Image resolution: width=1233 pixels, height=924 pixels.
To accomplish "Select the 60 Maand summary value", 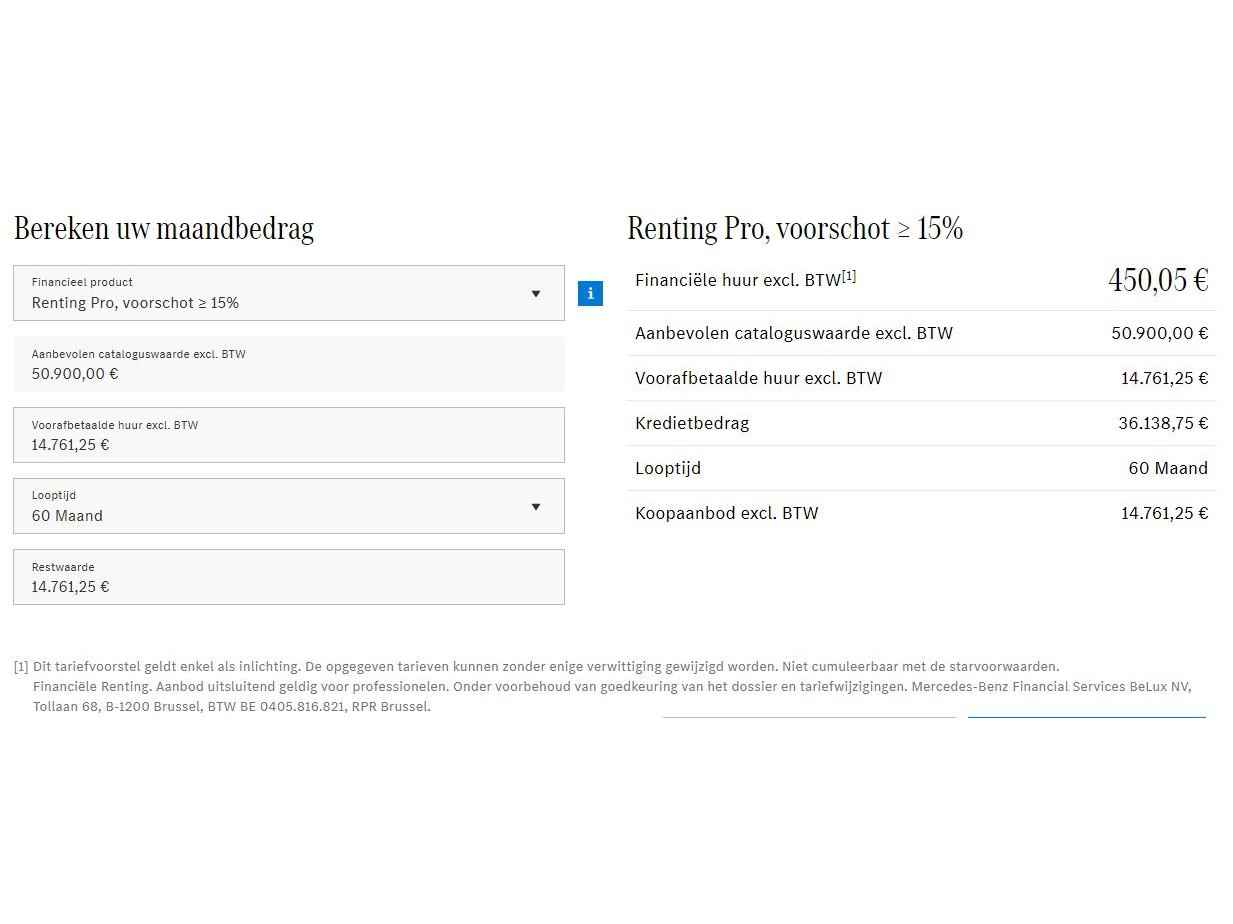I will coord(1168,468).
